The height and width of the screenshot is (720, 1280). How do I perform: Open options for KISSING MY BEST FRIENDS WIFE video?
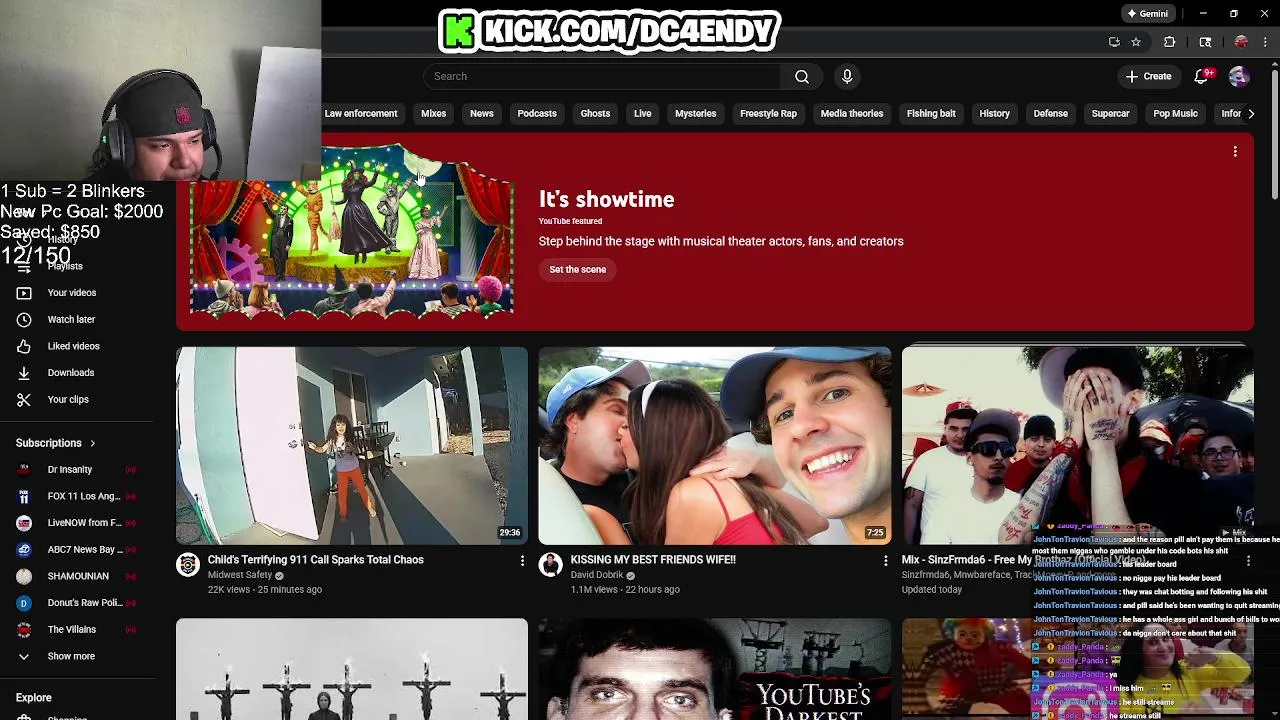point(885,561)
